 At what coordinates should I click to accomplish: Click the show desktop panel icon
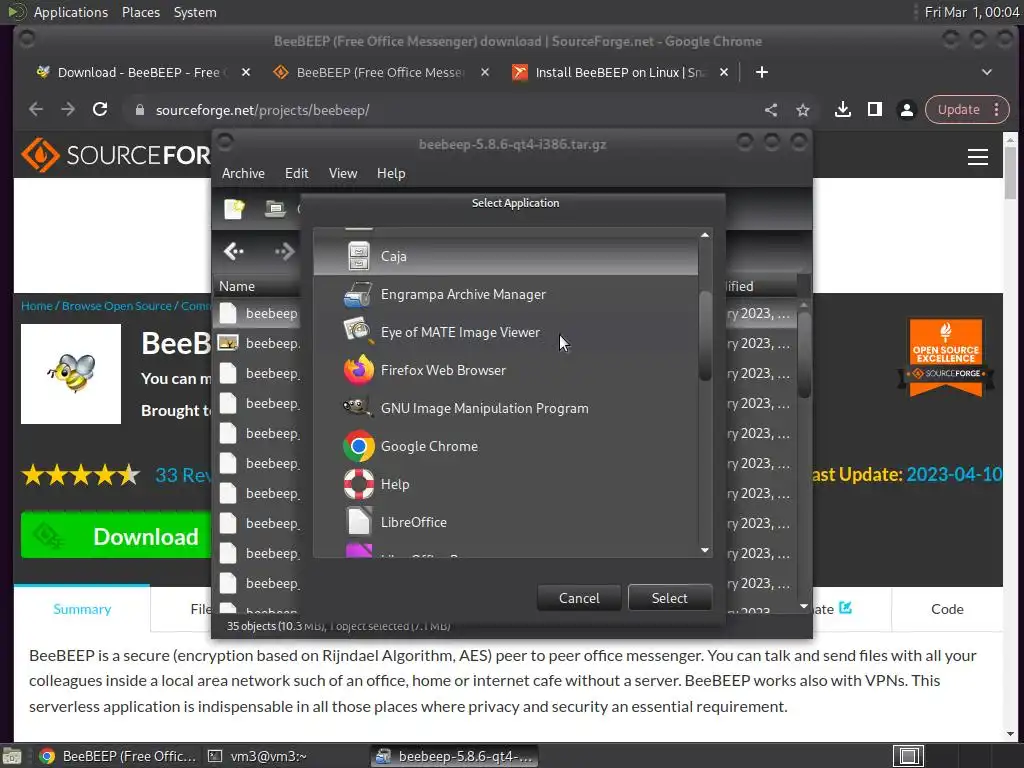pos(12,756)
